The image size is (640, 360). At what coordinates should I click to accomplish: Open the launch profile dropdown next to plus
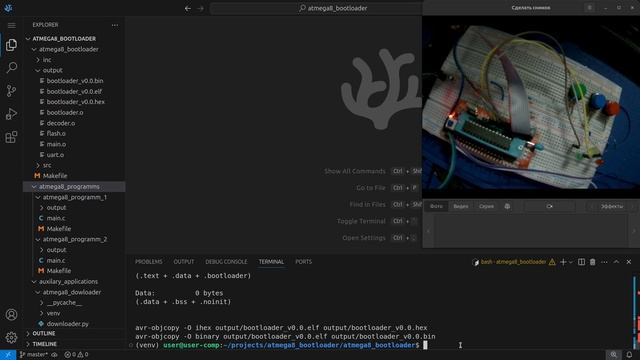coord(571,262)
